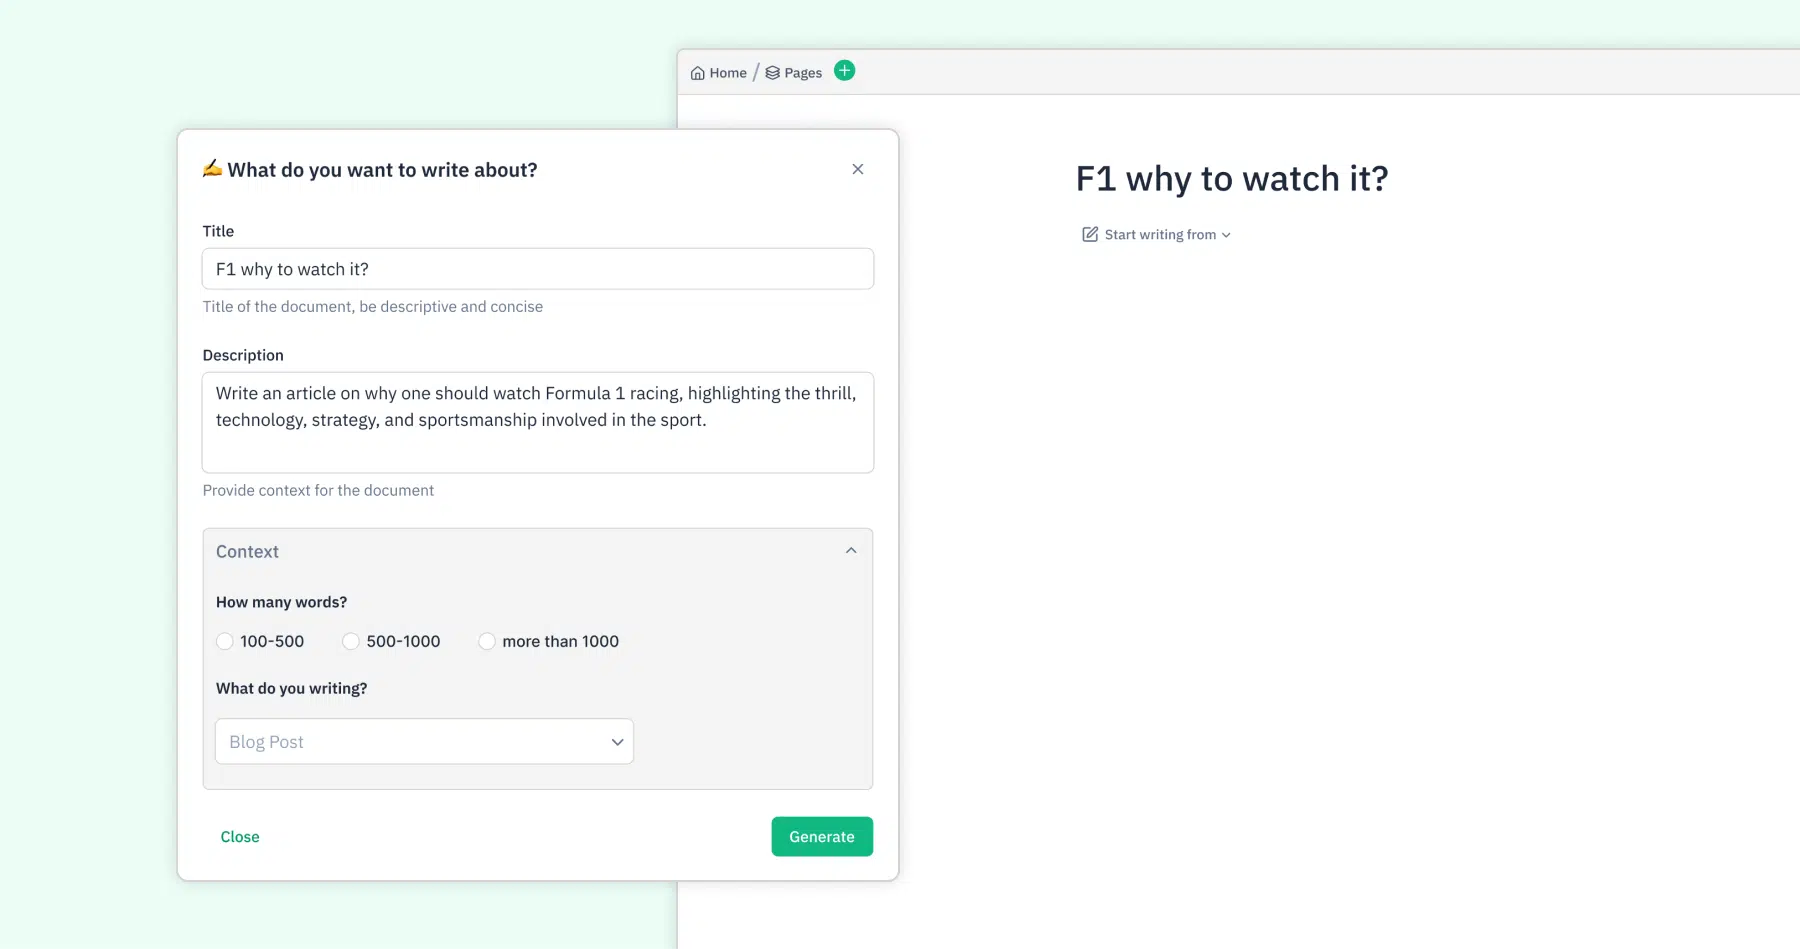Viewport: 1800px width, 949px height.
Task: Focus the Title input field
Action: click(538, 269)
